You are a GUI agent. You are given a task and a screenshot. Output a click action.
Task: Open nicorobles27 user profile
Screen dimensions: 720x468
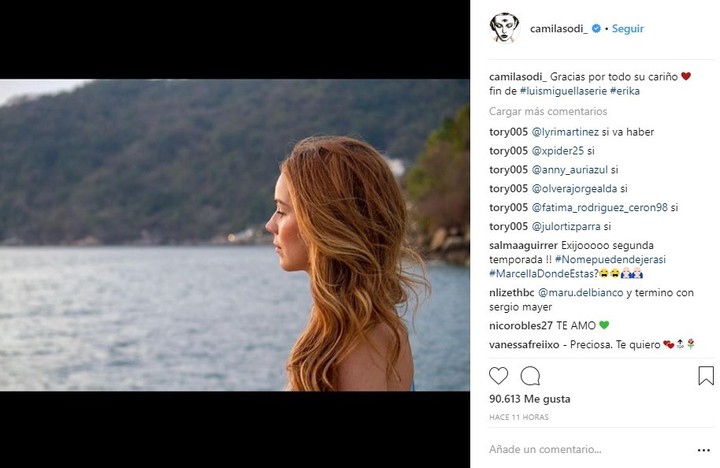click(x=522, y=325)
